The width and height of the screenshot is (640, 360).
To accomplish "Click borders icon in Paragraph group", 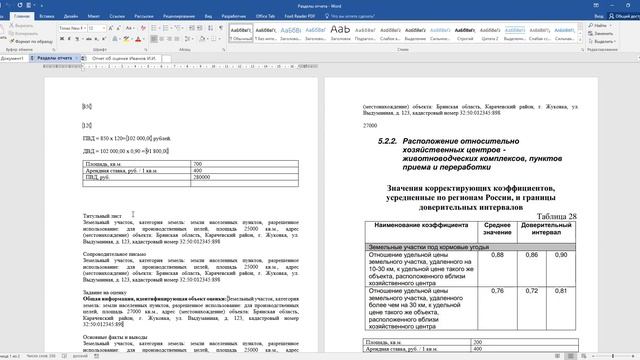I will [x=213, y=39].
